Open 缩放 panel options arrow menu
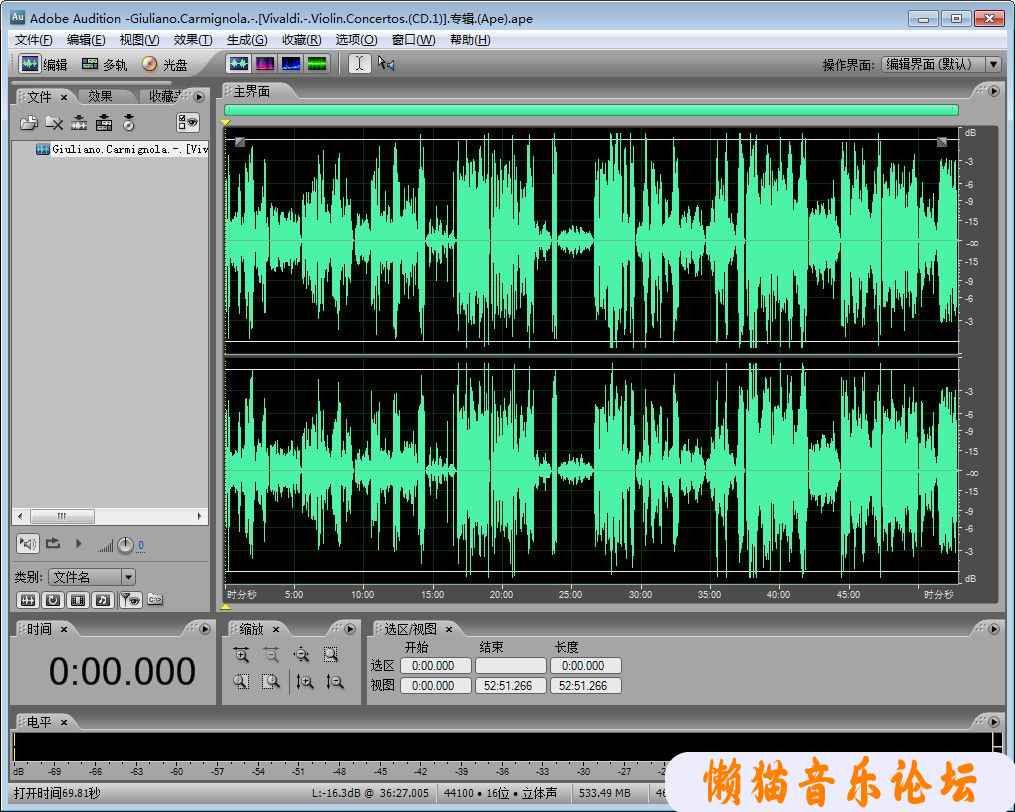Image resolution: width=1015 pixels, height=812 pixels. (350, 629)
